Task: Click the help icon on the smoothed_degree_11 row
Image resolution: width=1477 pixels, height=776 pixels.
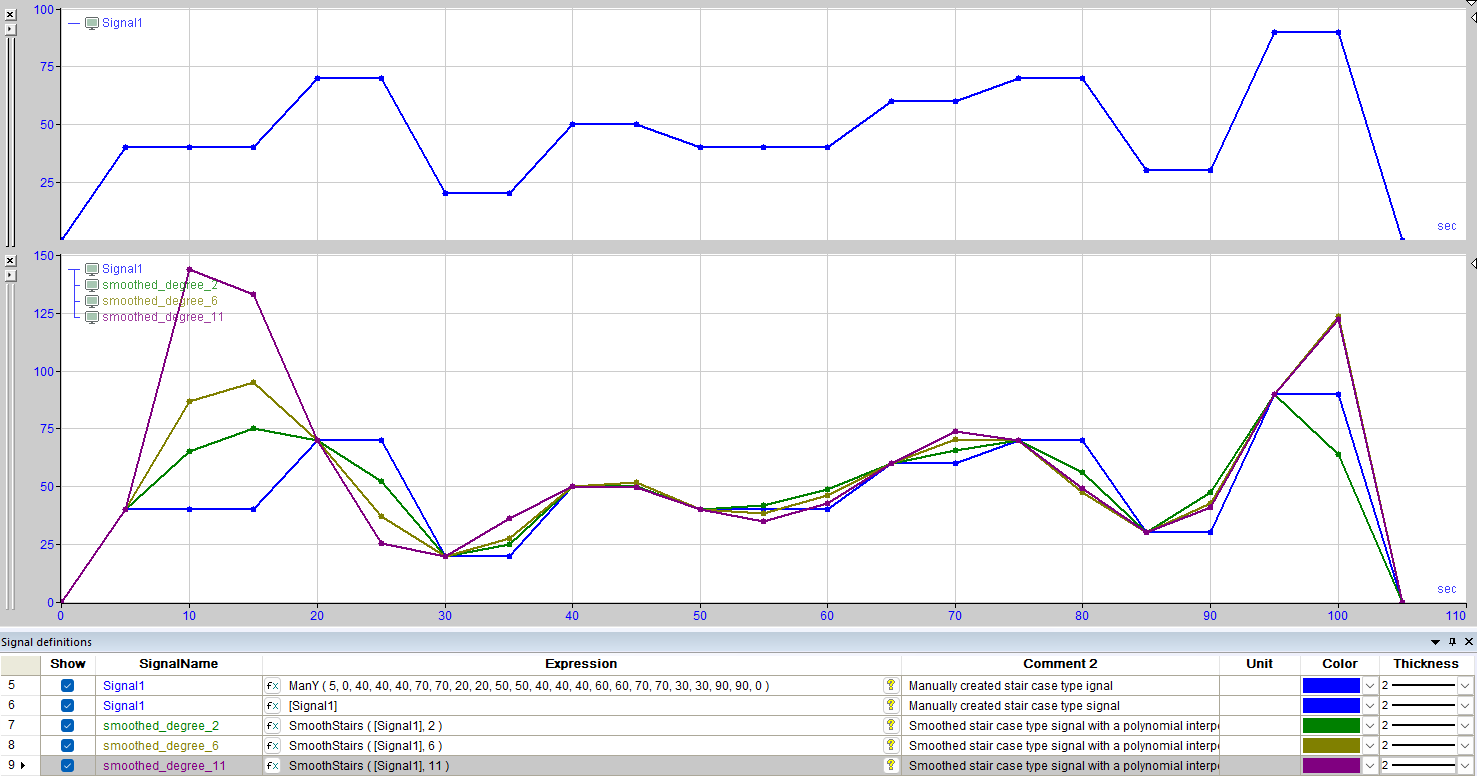Action: 891,766
